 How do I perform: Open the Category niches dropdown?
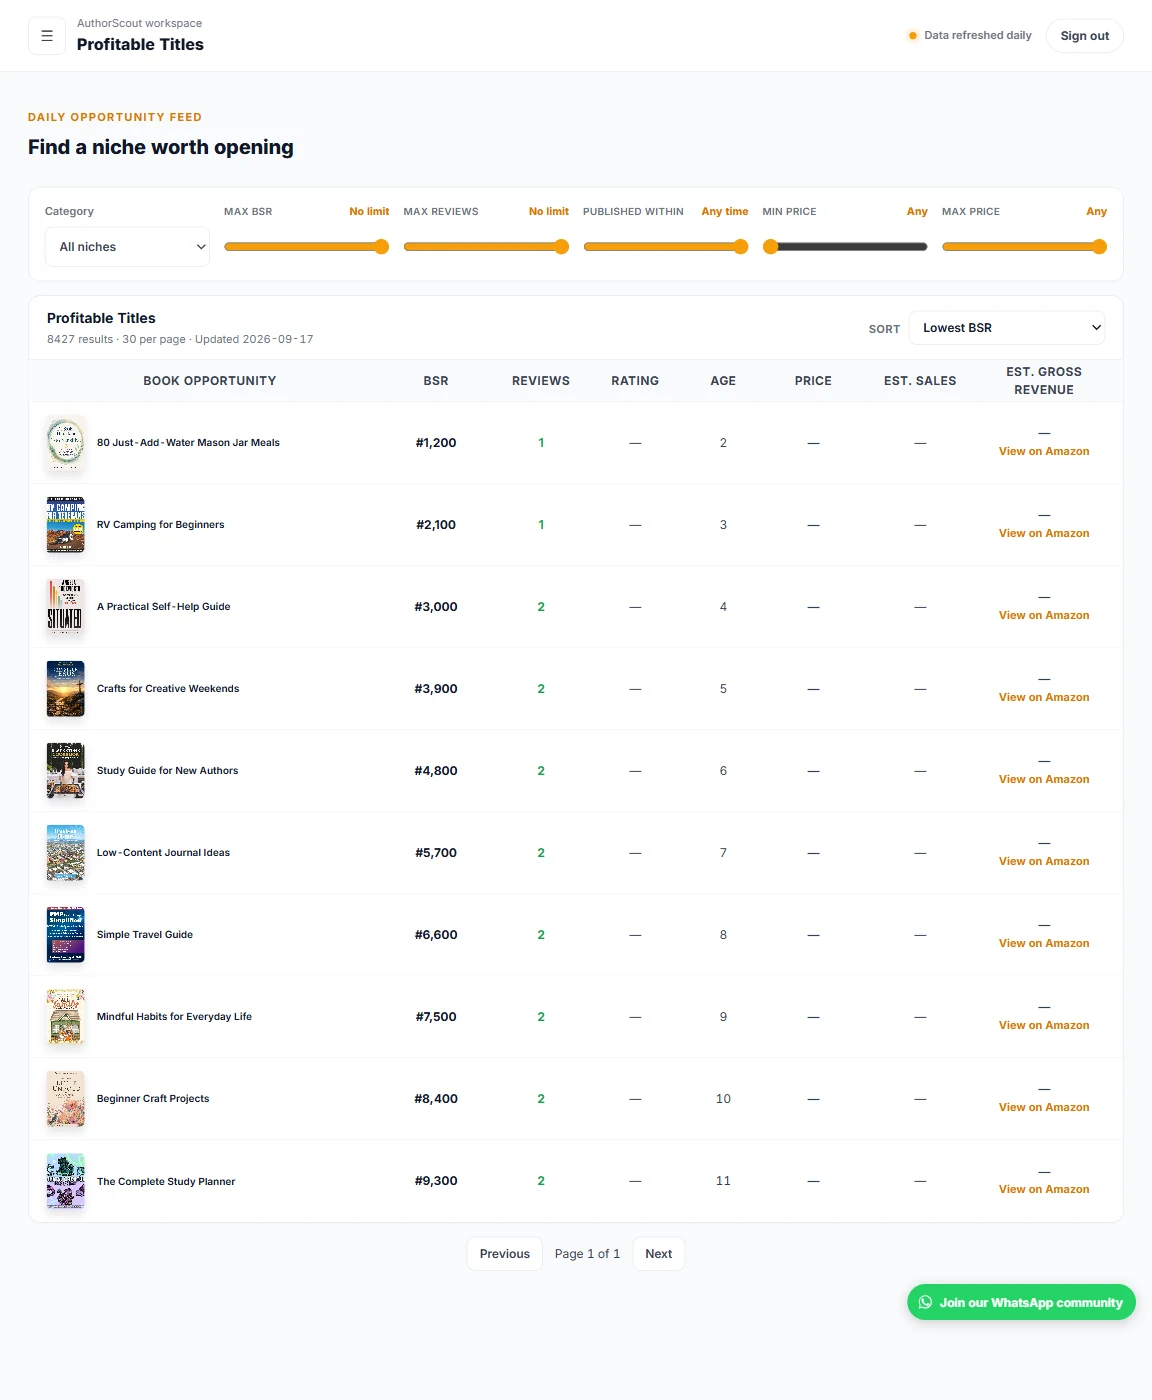point(127,247)
